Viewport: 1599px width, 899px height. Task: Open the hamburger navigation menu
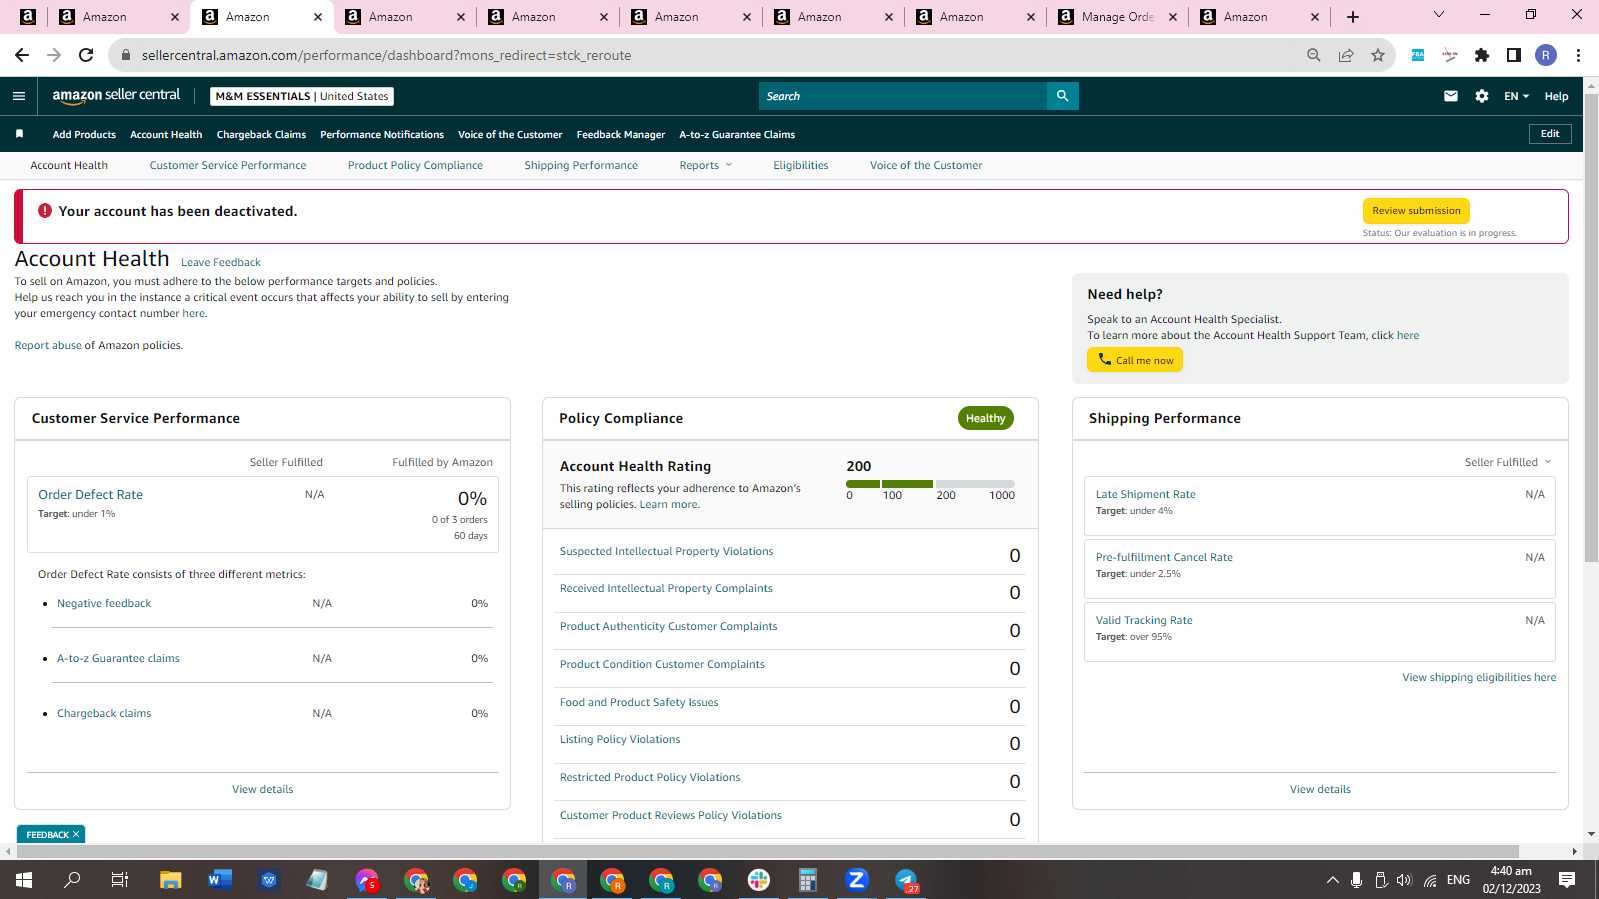pos(18,96)
